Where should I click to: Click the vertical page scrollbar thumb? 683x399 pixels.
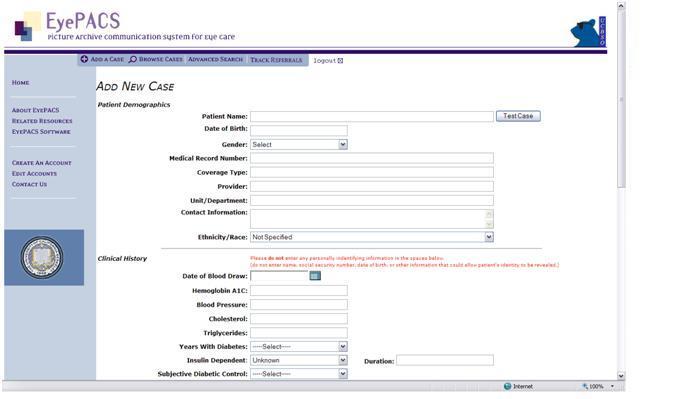click(621, 99)
